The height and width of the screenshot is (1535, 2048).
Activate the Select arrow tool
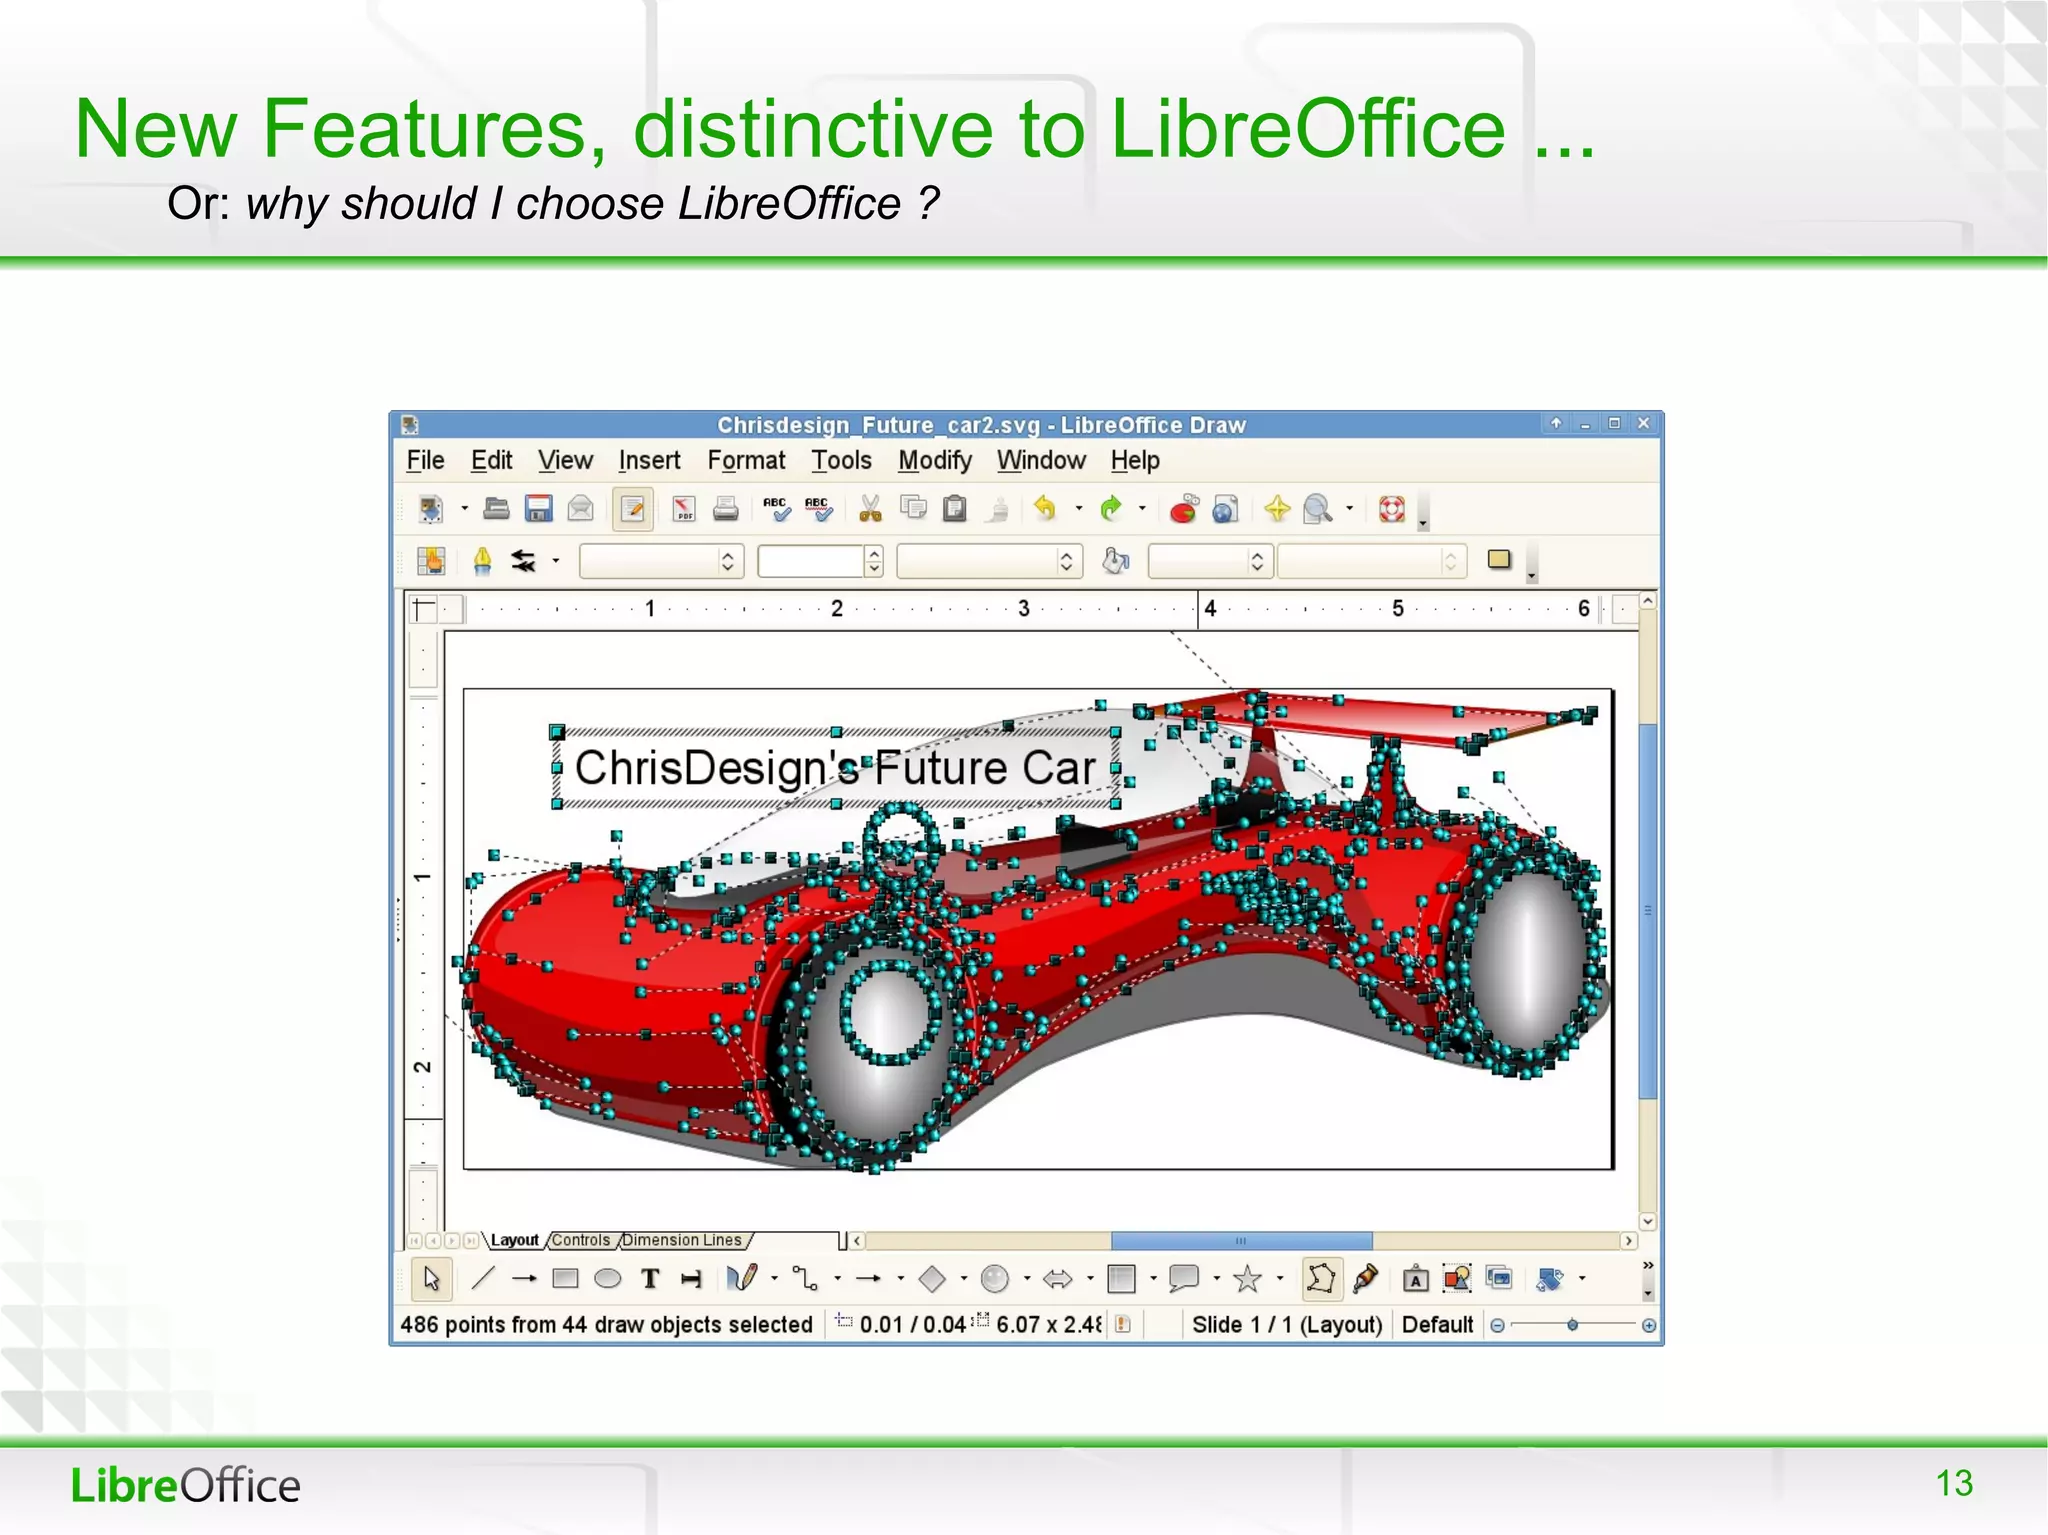pyautogui.click(x=431, y=1278)
